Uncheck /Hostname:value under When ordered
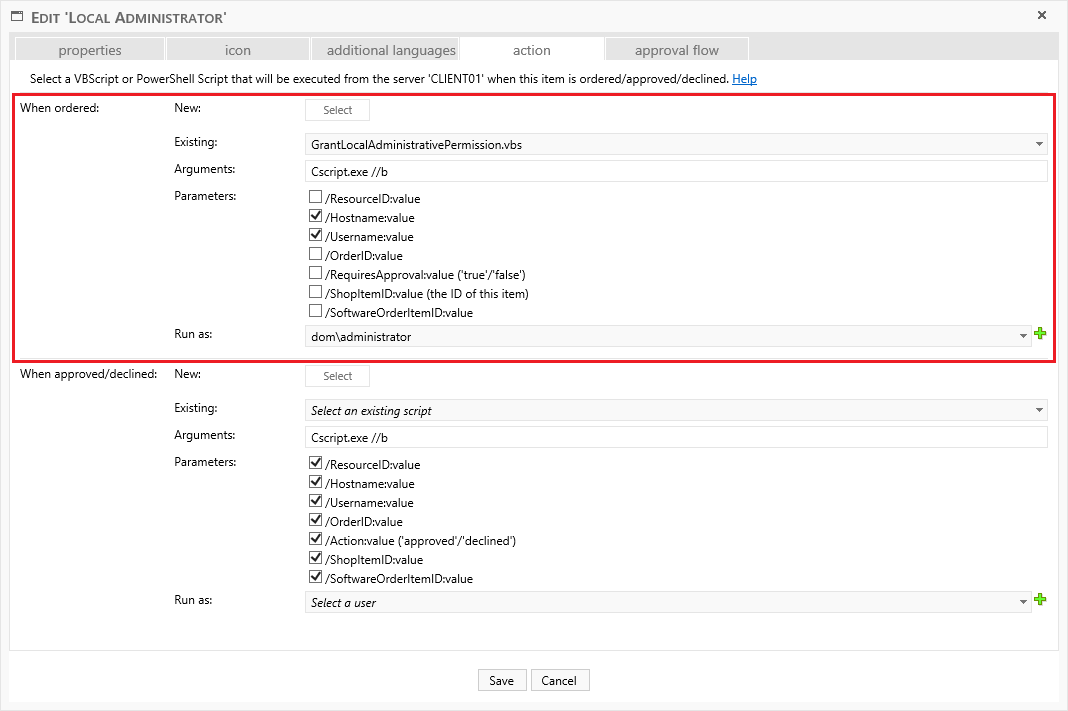 click(316, 217)
